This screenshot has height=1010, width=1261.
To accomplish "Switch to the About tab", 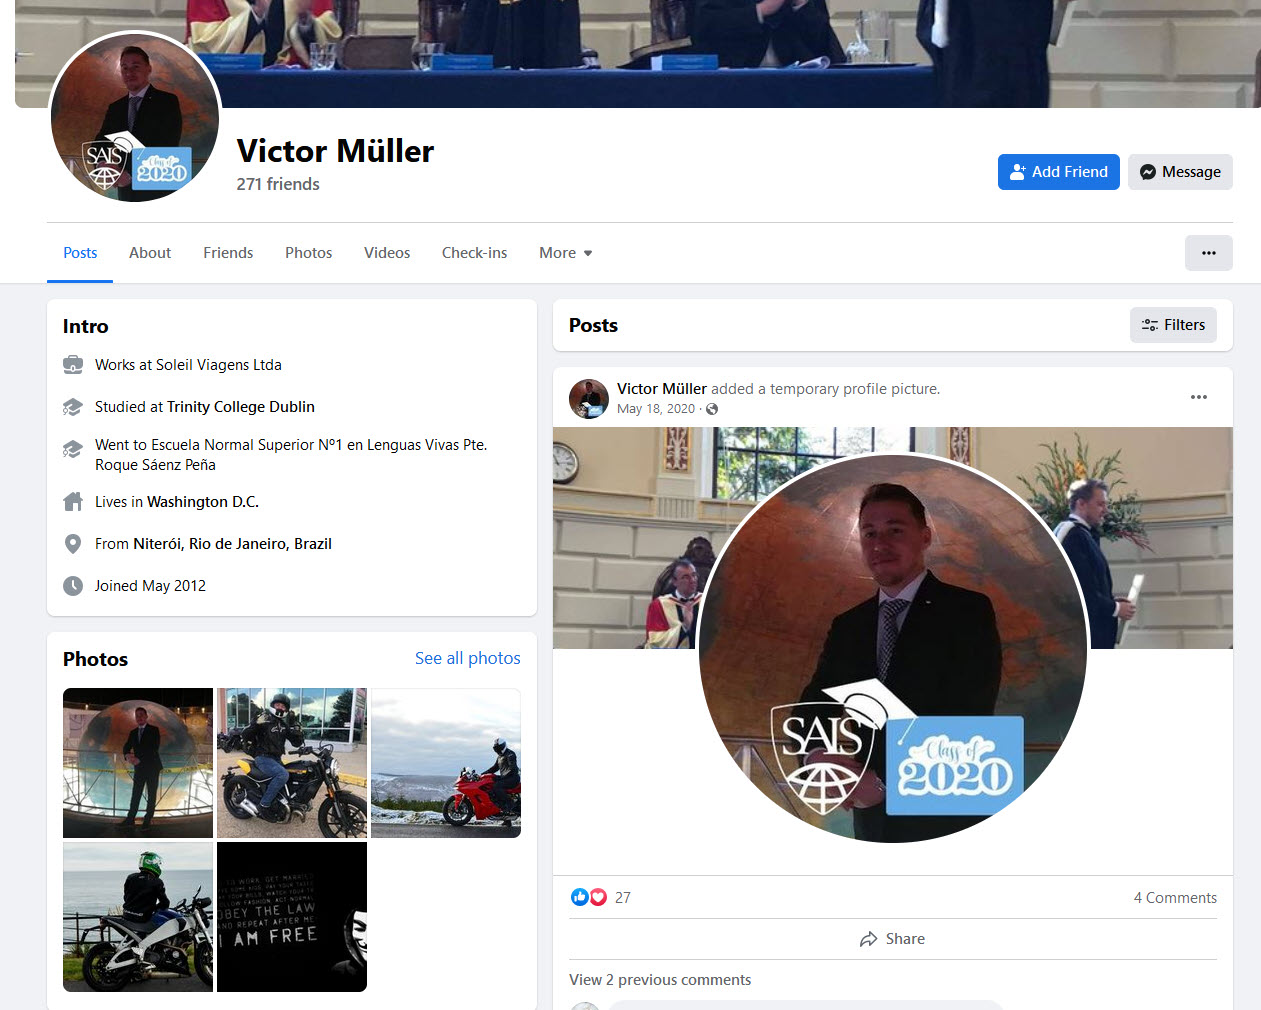I will point(150,253).
